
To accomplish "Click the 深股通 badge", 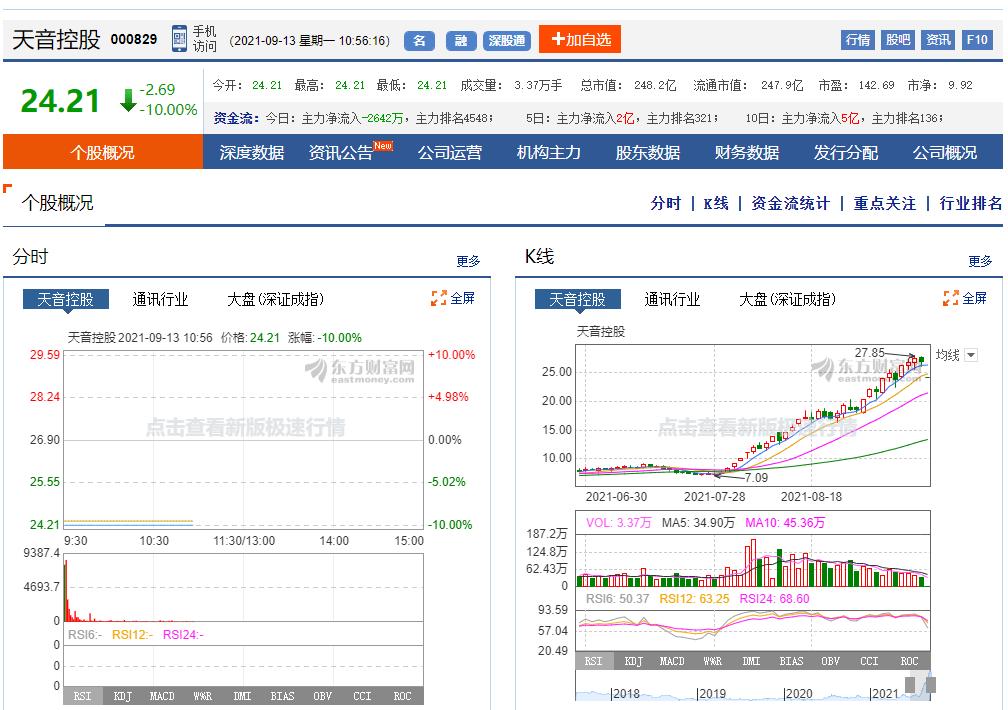I will (507, 41).
